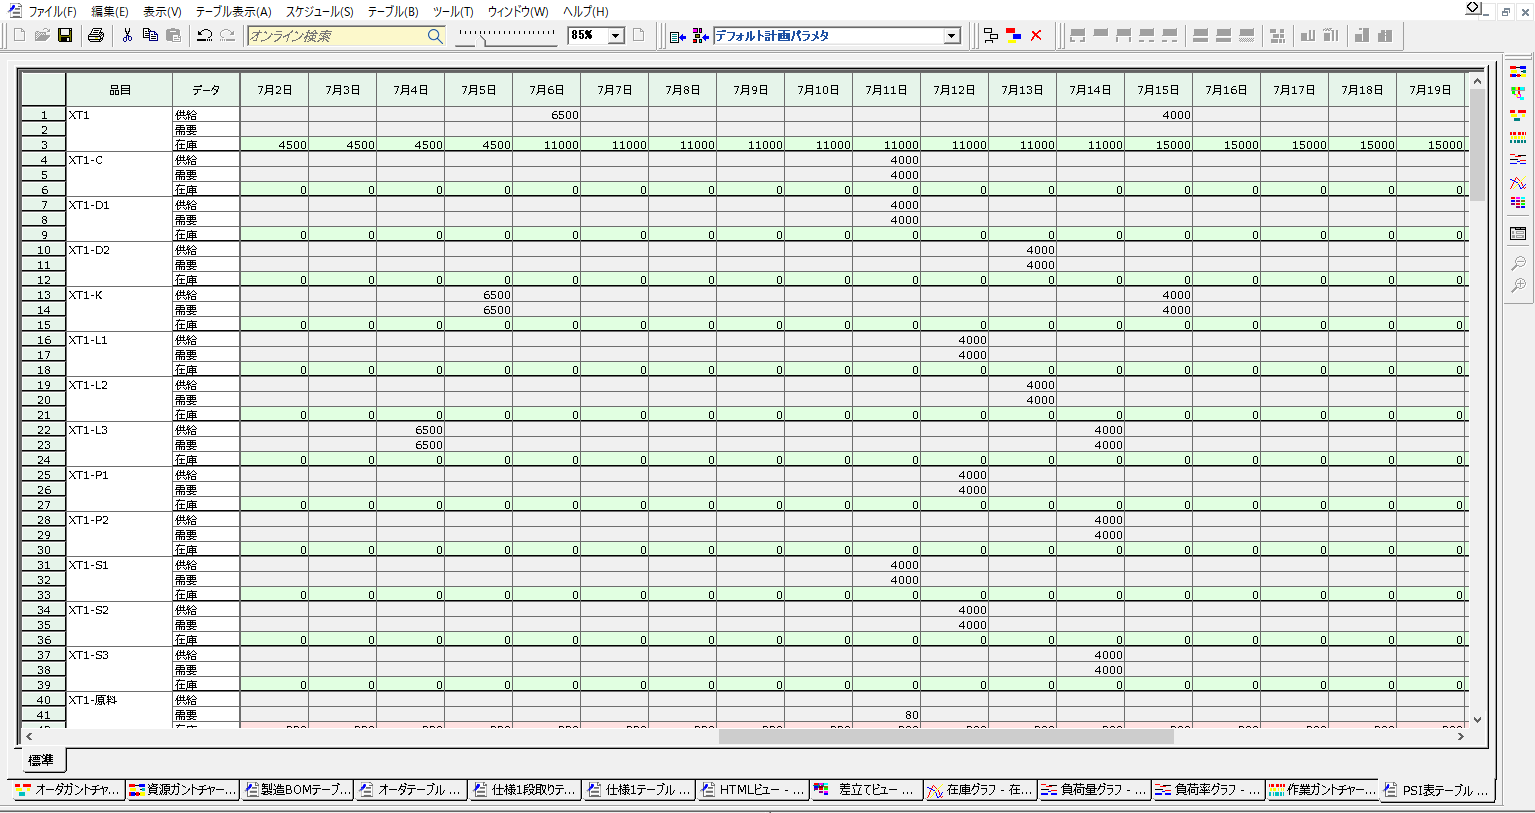Image resolution: width=1535 pixels, height=813 pixels.
Task: Click the Save floppy disk icon
Action: tap(65, 36)
